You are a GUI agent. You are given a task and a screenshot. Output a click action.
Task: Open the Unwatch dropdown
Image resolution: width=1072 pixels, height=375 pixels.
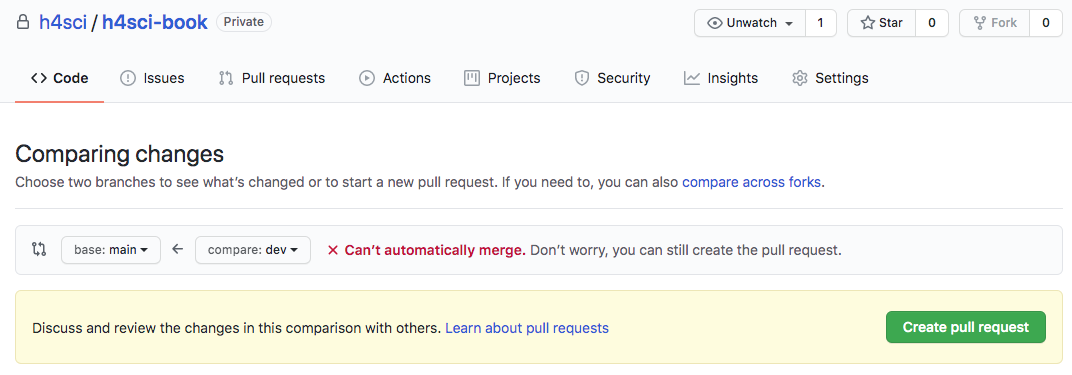click(x=750, y=23)
